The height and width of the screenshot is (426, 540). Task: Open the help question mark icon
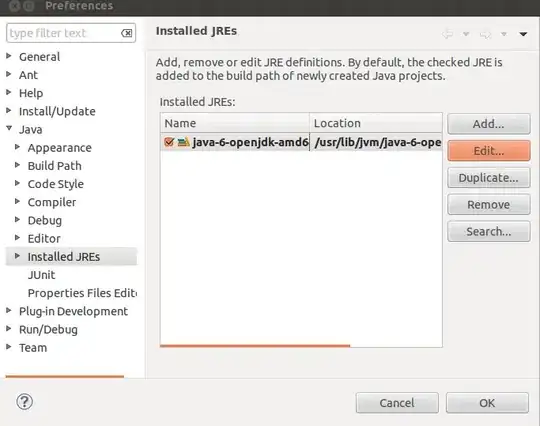(x=24, y=402)
